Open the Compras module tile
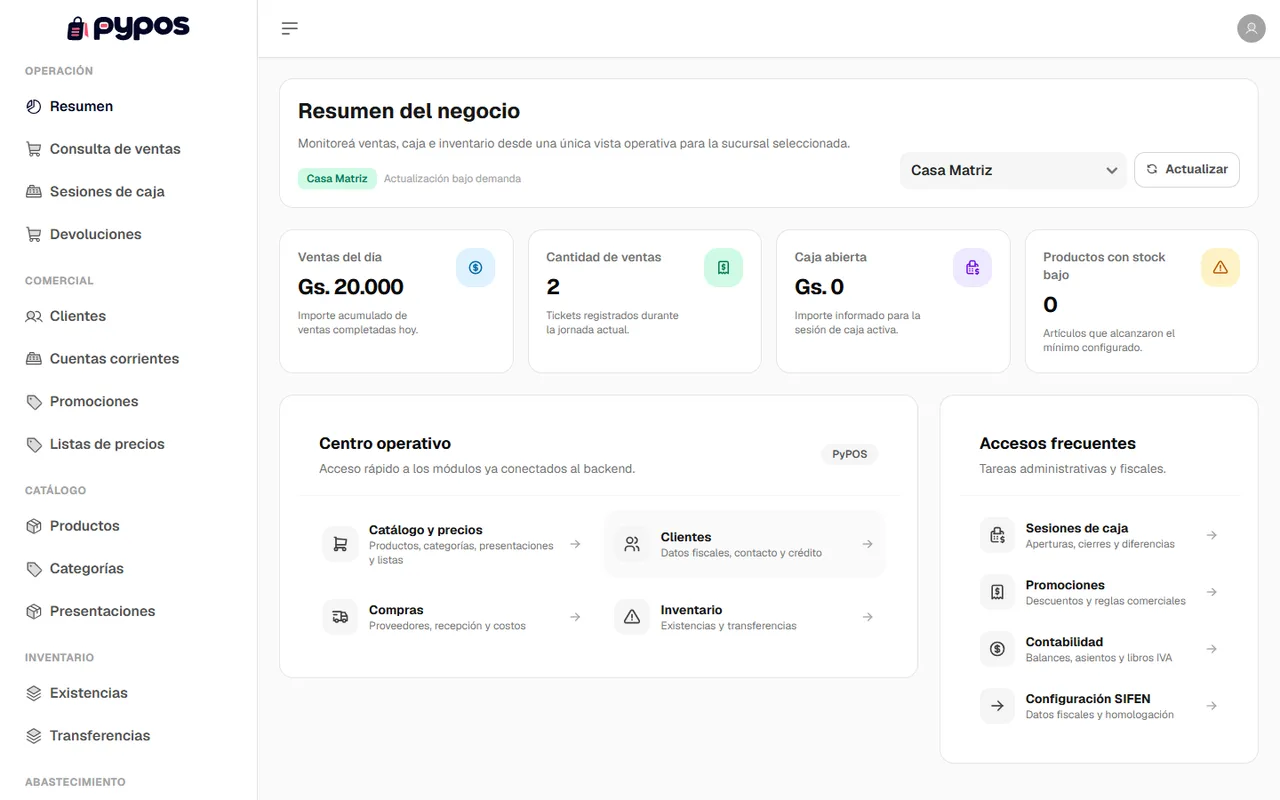This screenshot has height=800, width=1280. tap(452, 617)
